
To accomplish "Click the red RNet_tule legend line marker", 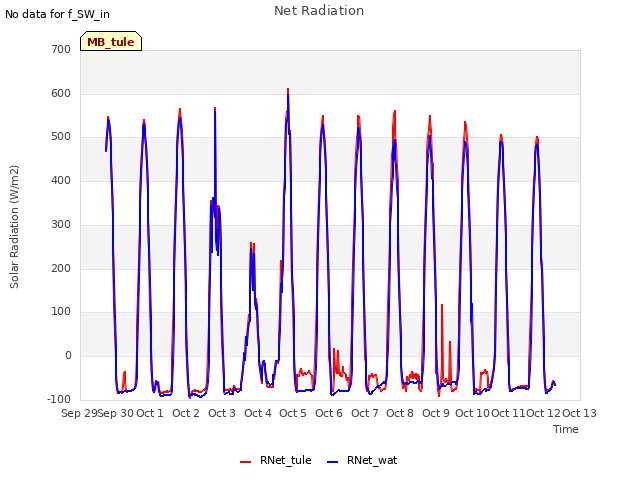I will [x=245, y=462].
